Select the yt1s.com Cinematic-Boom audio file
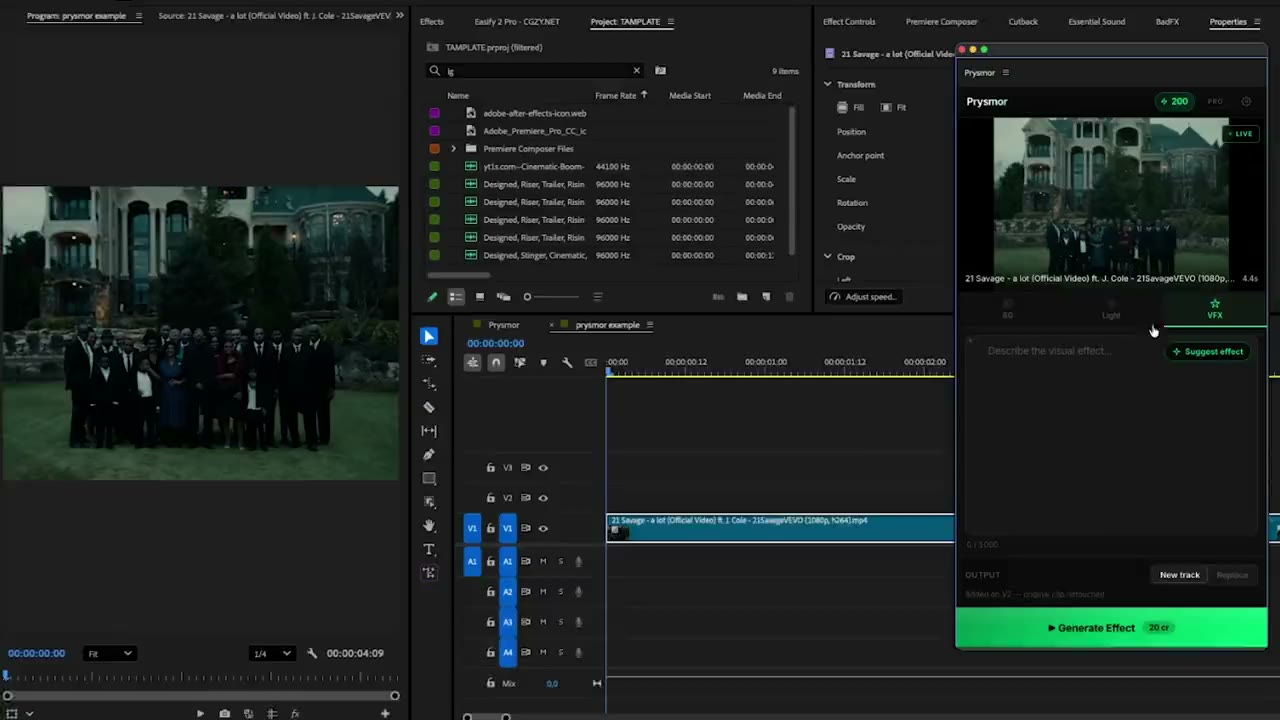 point(533,166)
